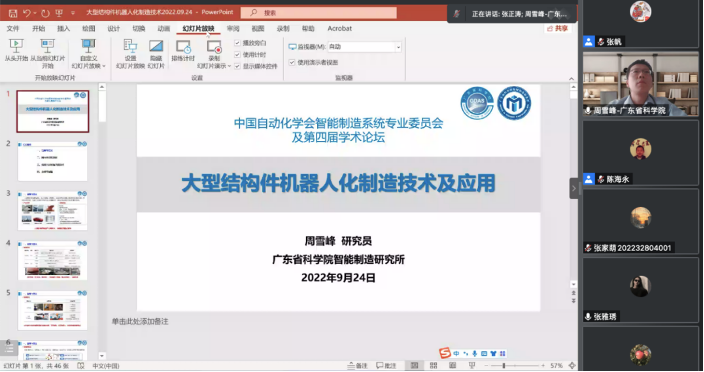The height and width of the screenshot is (372, 704).
Task: Open the 监视器 monitor dropdown set to 自动
Action: pyautogui.click(x=364, y=47)
